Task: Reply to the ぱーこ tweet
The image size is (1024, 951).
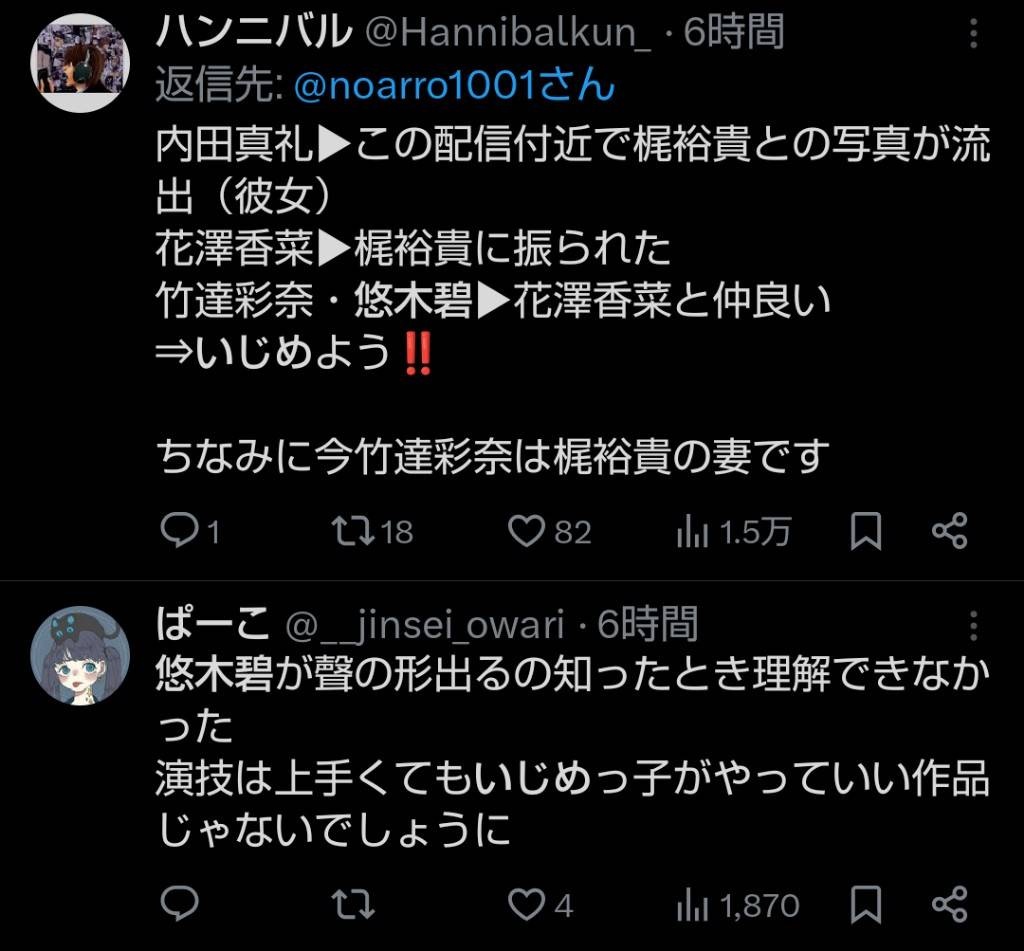Action: pos(180,904)
